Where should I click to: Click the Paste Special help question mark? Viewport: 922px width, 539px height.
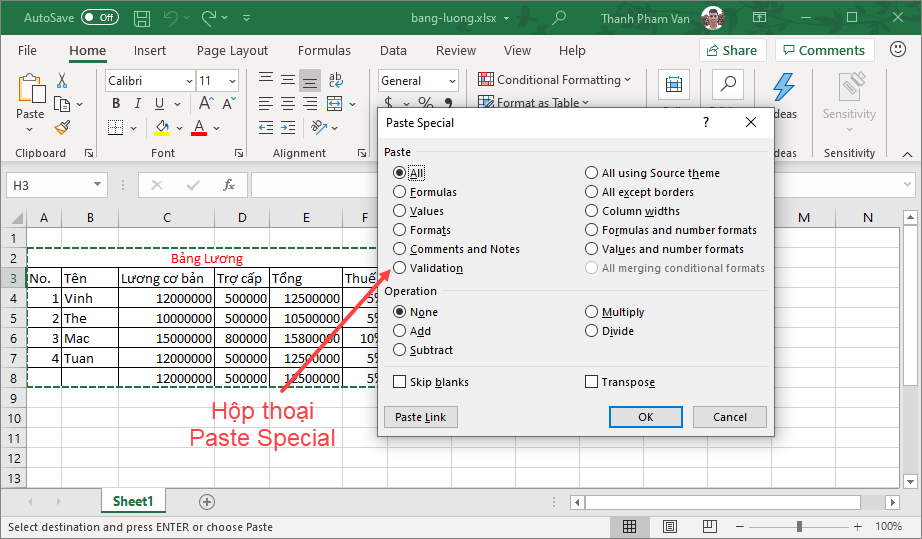[x=706, y=122]
